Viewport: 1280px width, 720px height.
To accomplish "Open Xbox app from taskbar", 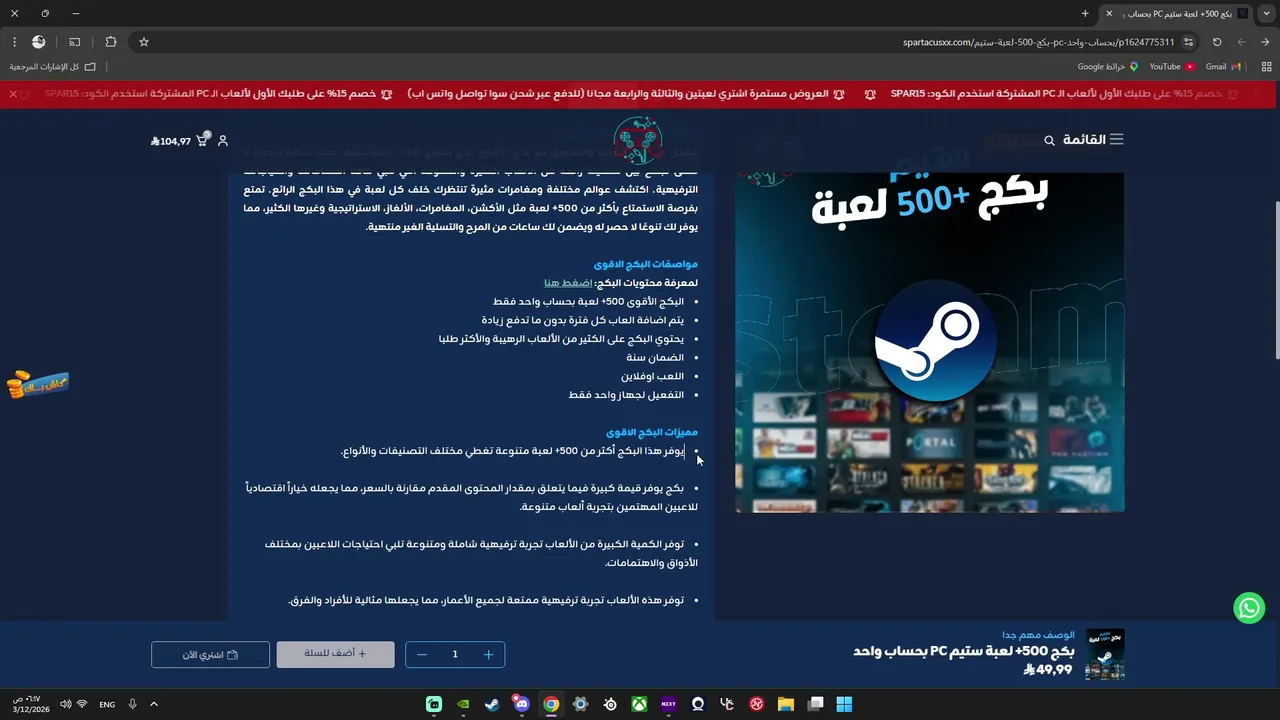I will coord(639,704).
